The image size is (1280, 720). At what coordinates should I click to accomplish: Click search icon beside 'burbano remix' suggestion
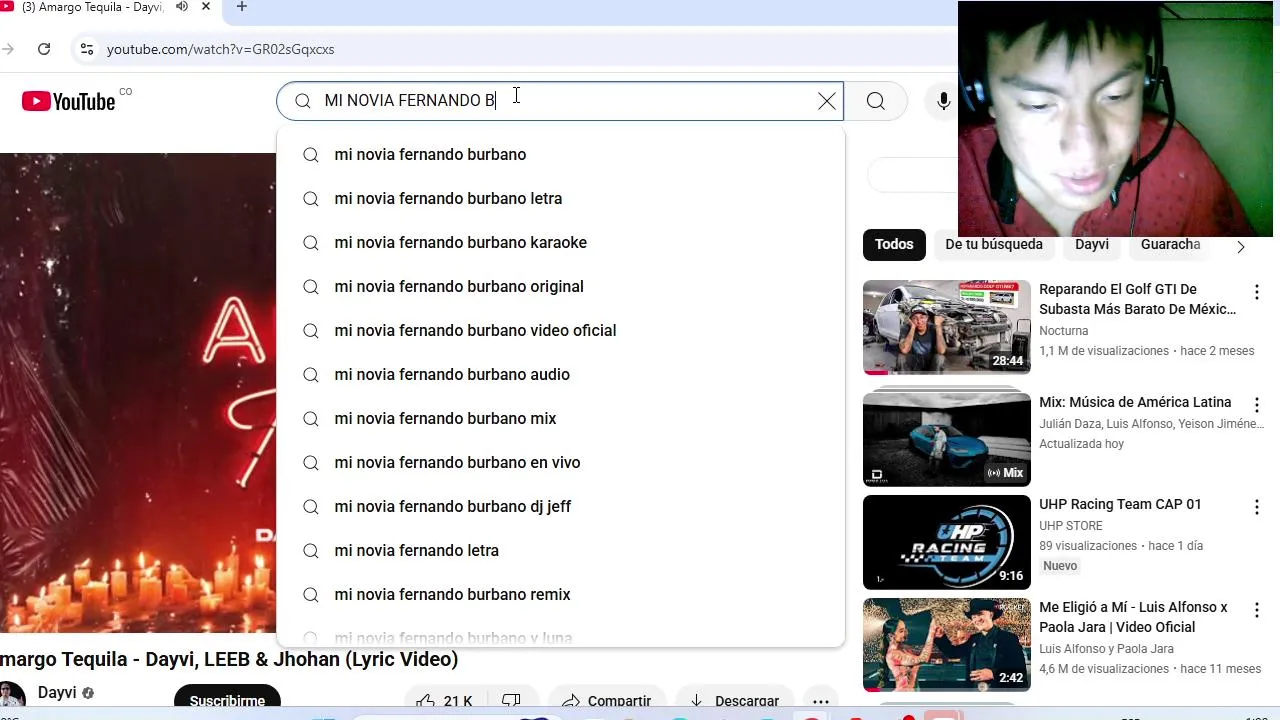pos(311,594)
